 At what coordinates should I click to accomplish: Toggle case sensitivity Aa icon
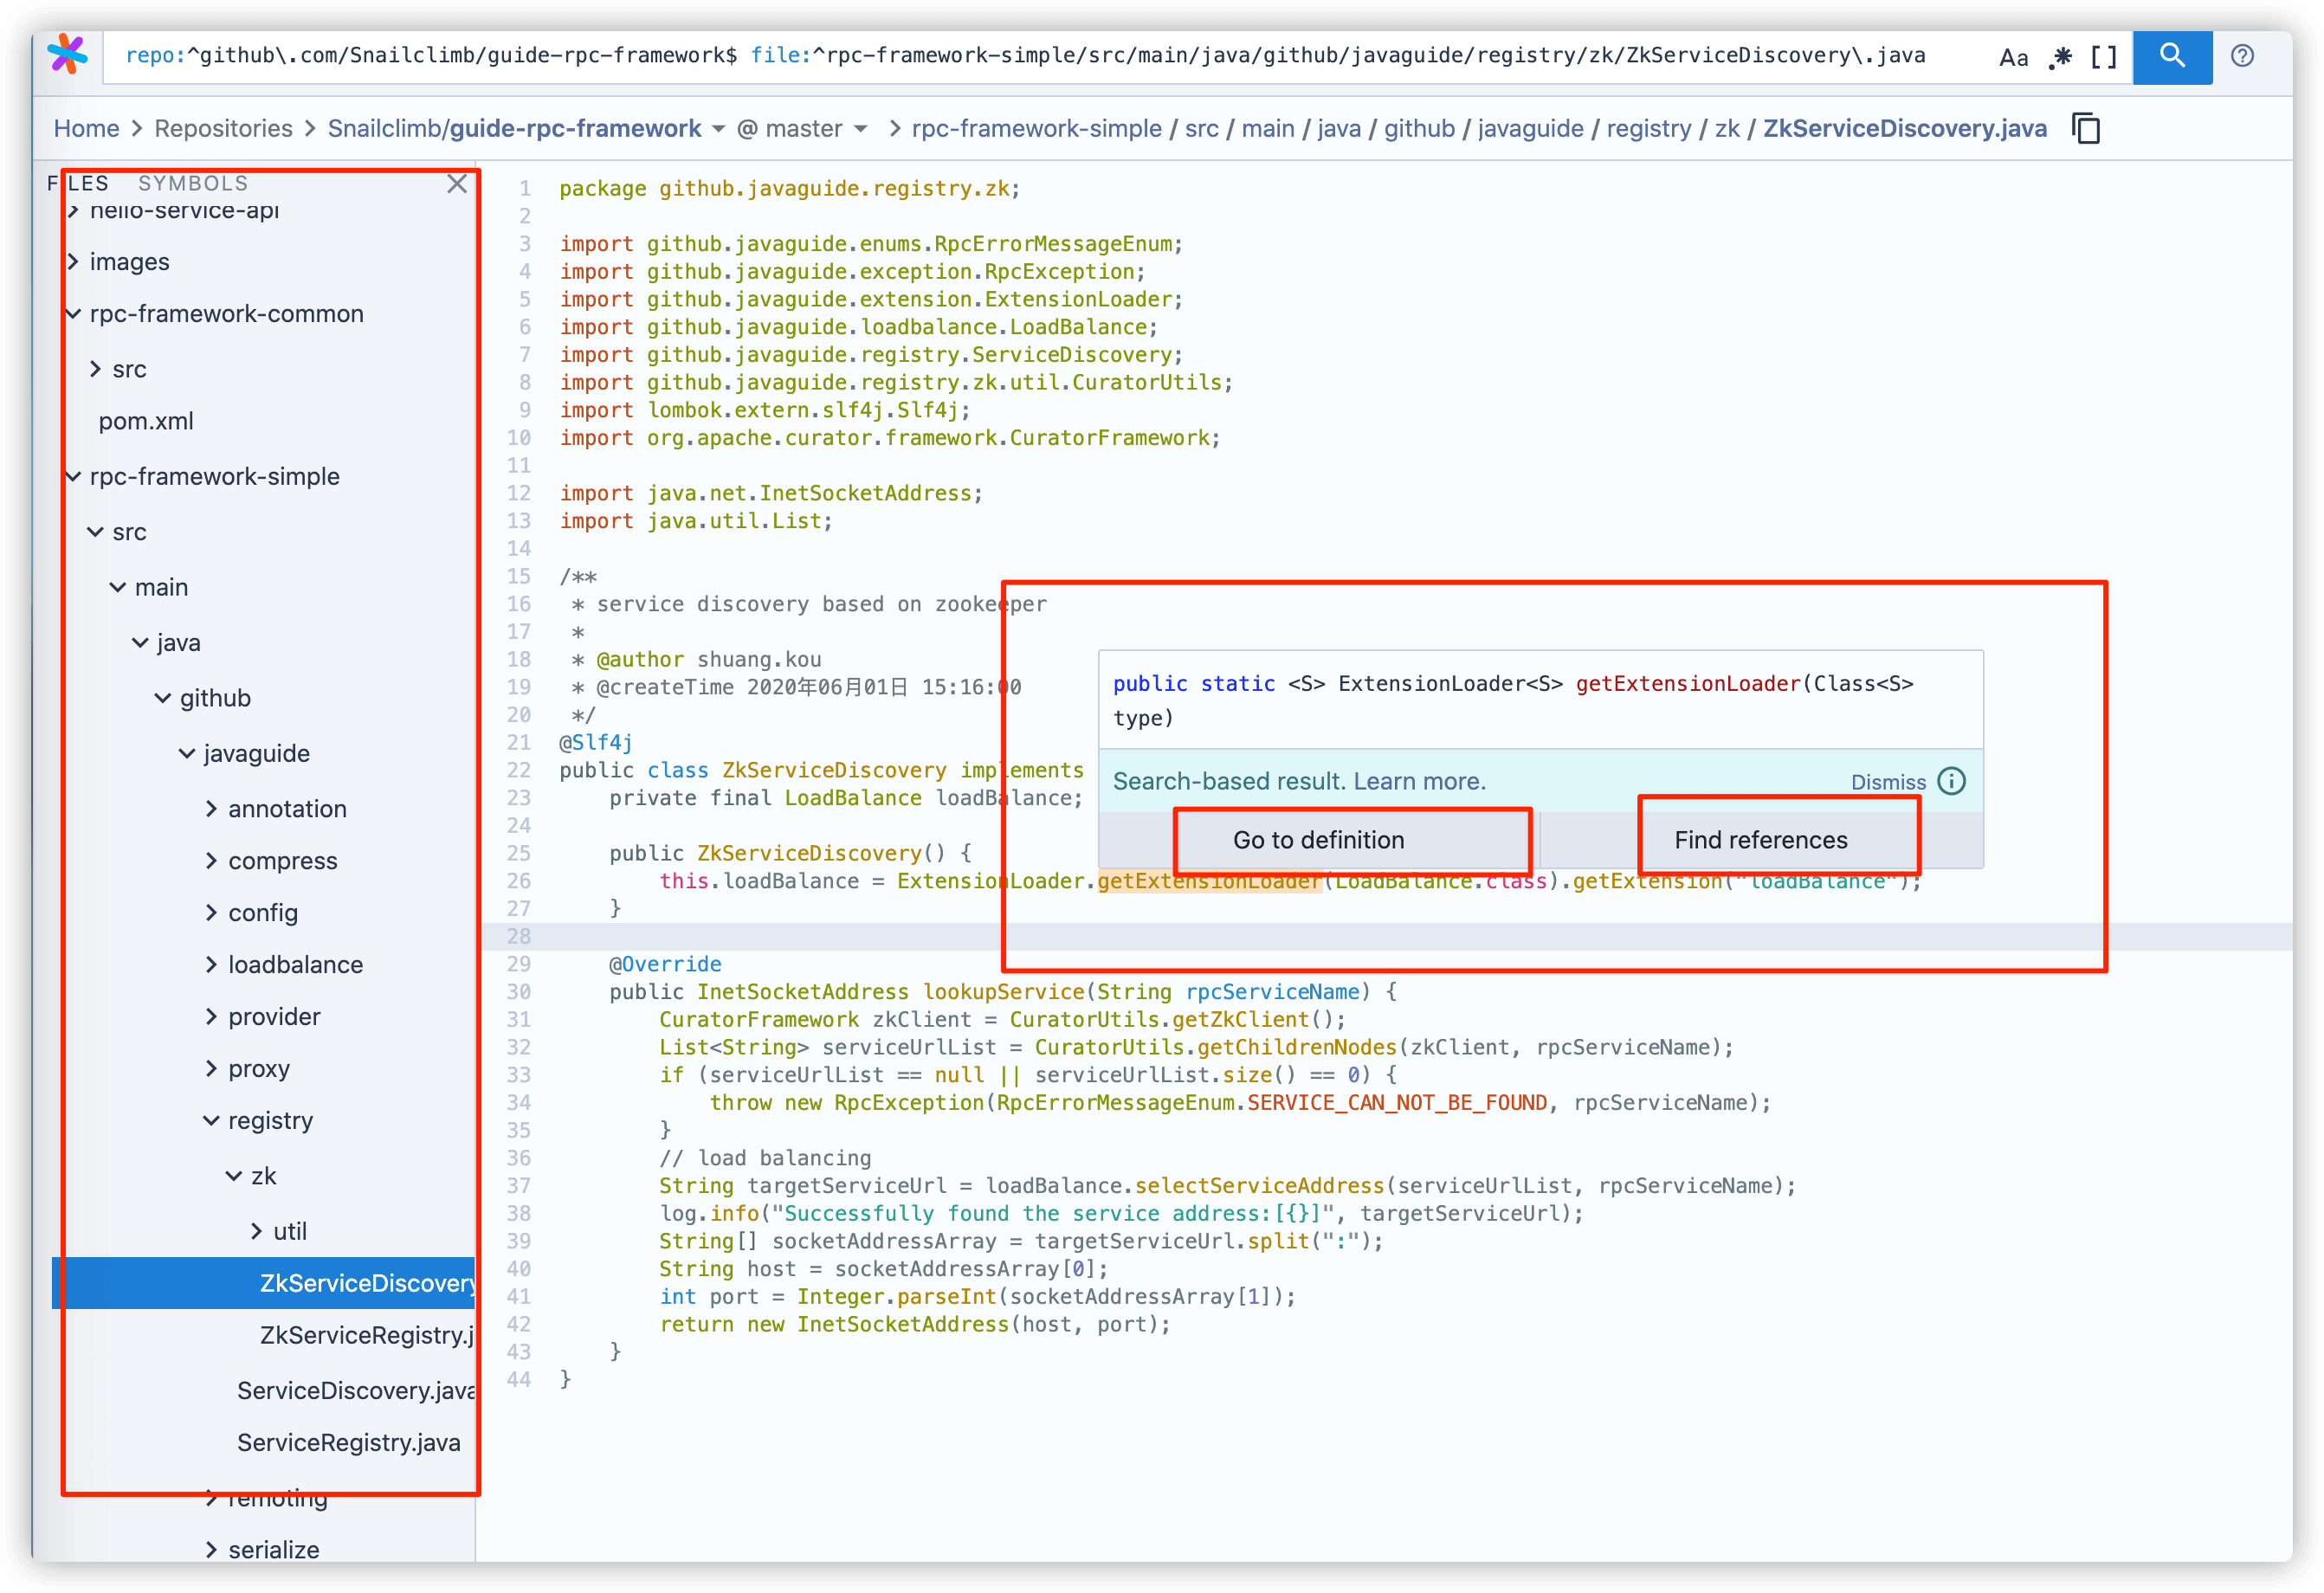pyautogui.click(x=2013, y=57)
